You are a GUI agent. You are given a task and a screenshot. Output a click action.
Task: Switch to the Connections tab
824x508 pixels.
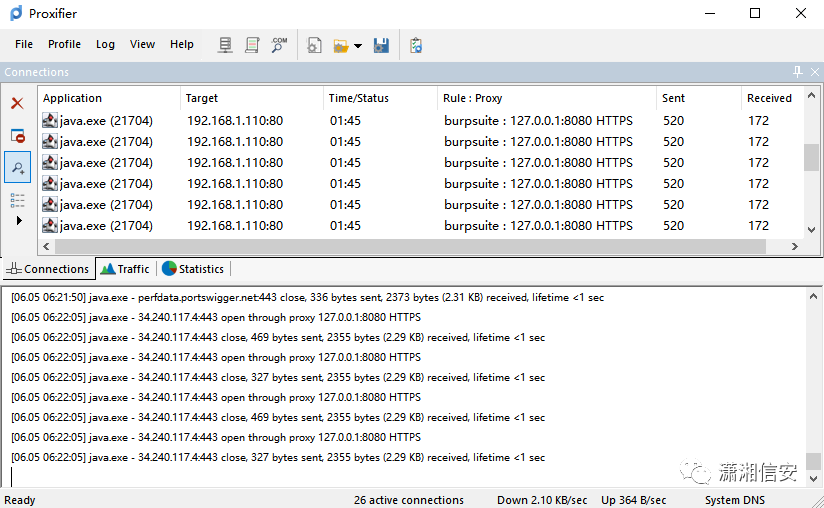(x=49, y=268)
